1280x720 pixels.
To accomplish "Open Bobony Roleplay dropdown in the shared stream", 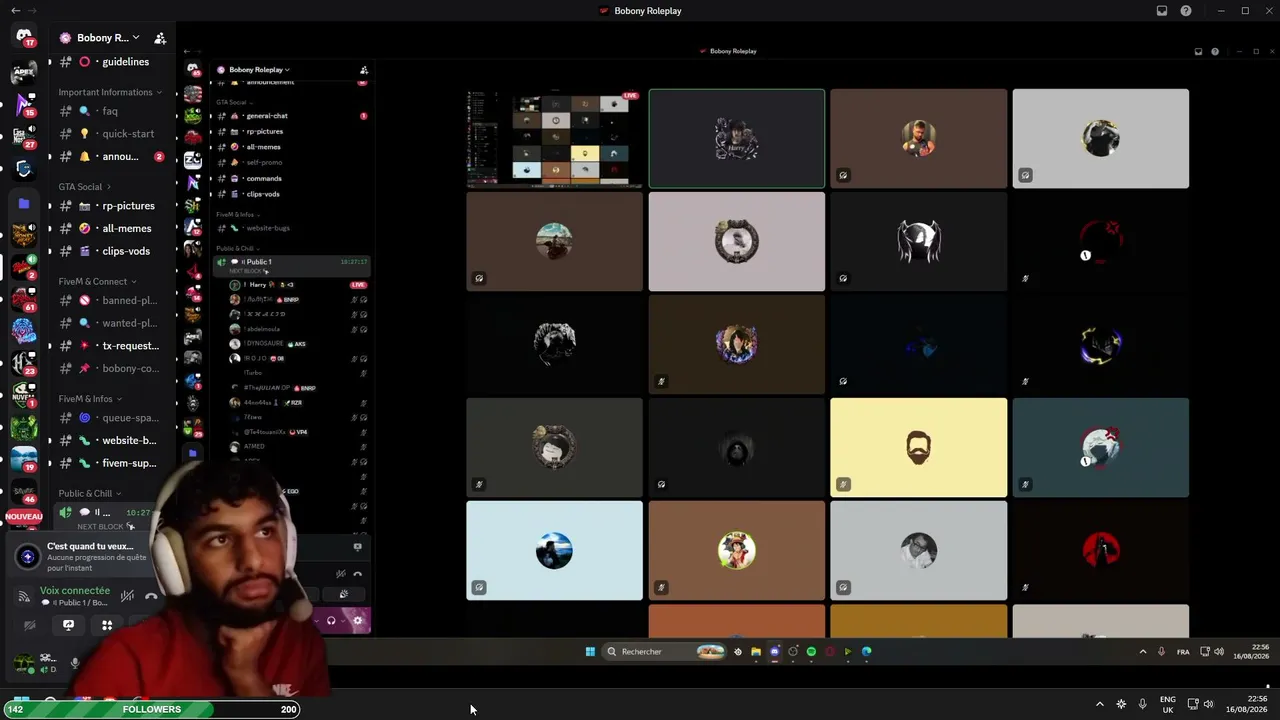I will point(259,70).
